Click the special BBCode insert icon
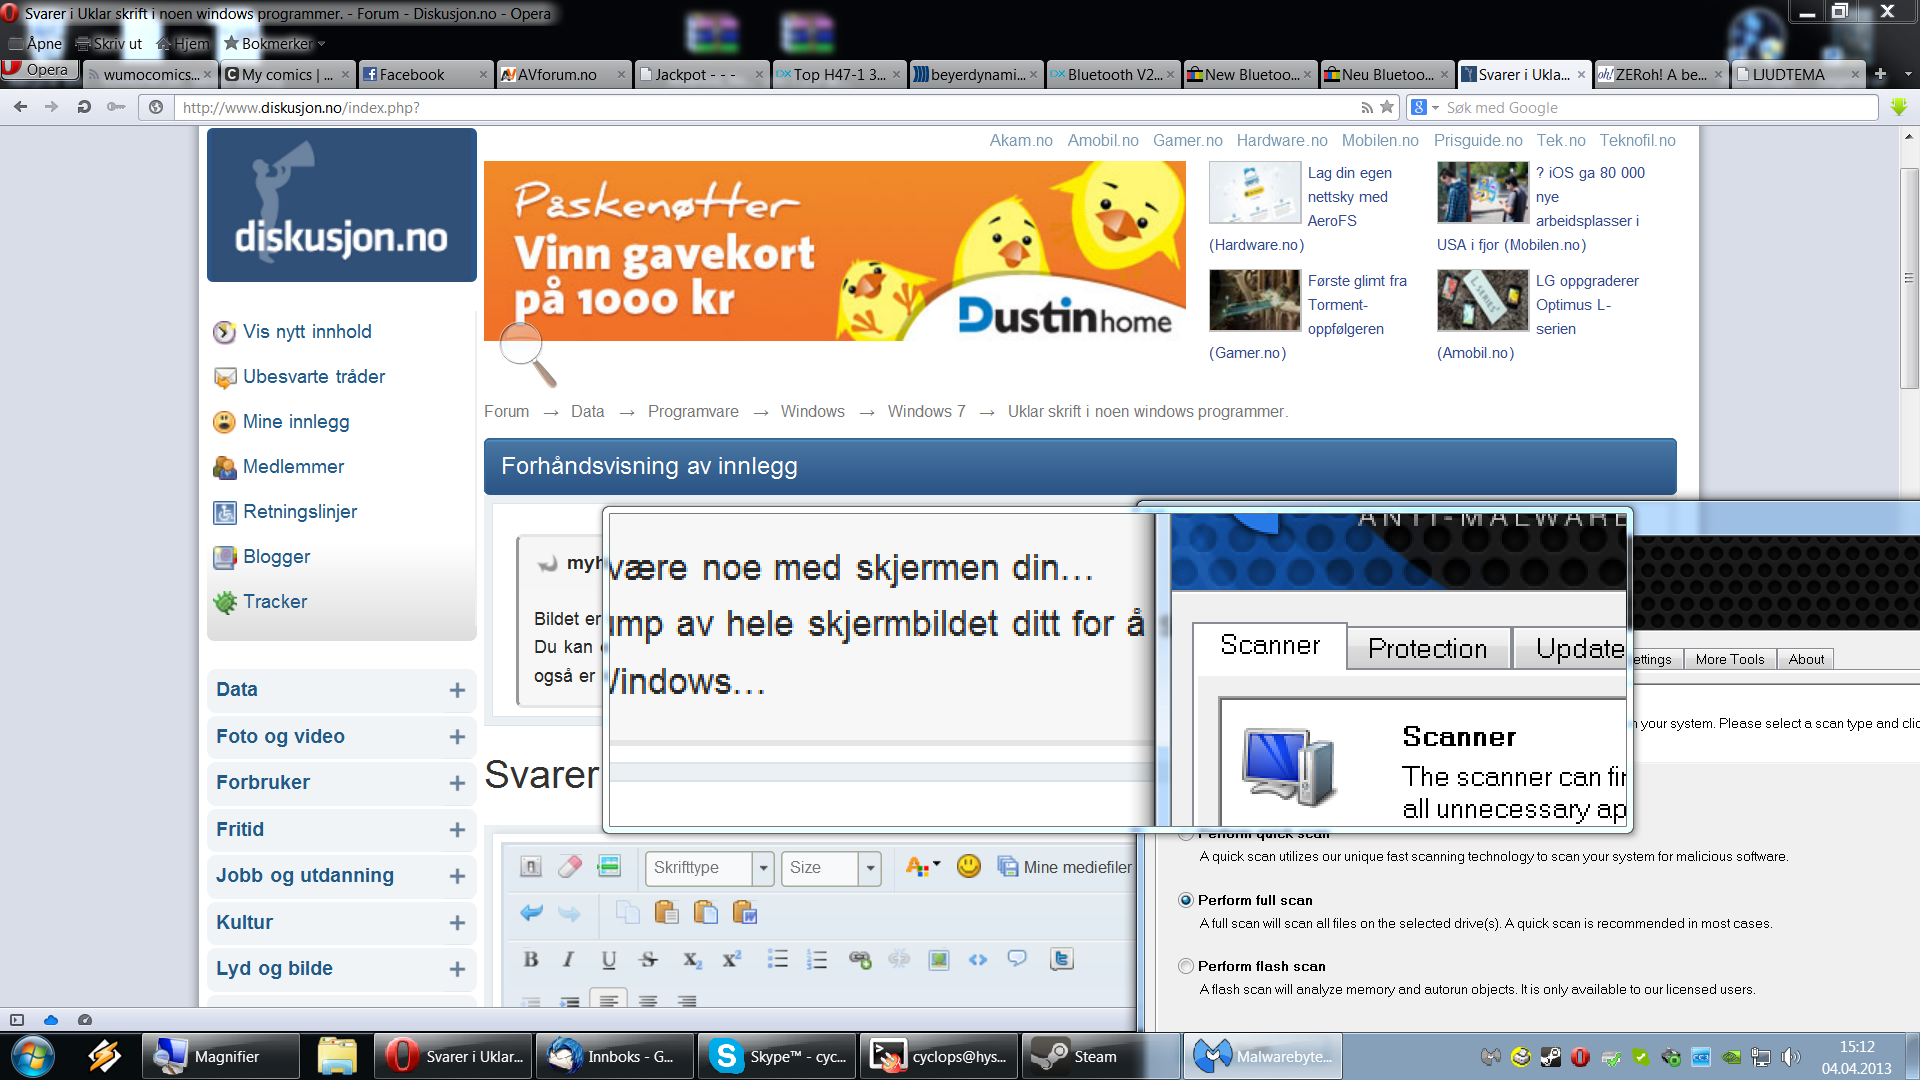This screenshot has height=1080, width=1920. (x=608, y=866)
